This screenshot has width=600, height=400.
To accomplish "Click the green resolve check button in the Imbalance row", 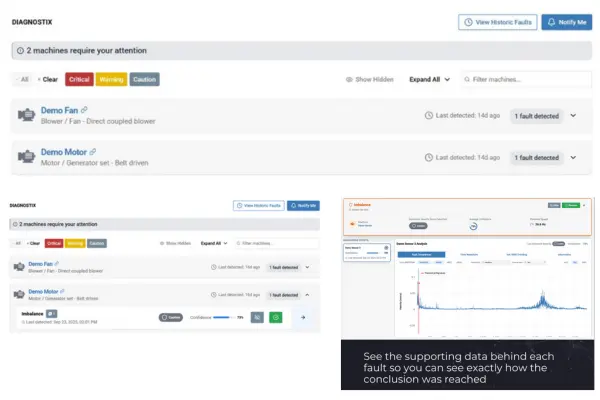I will [276, 317].
